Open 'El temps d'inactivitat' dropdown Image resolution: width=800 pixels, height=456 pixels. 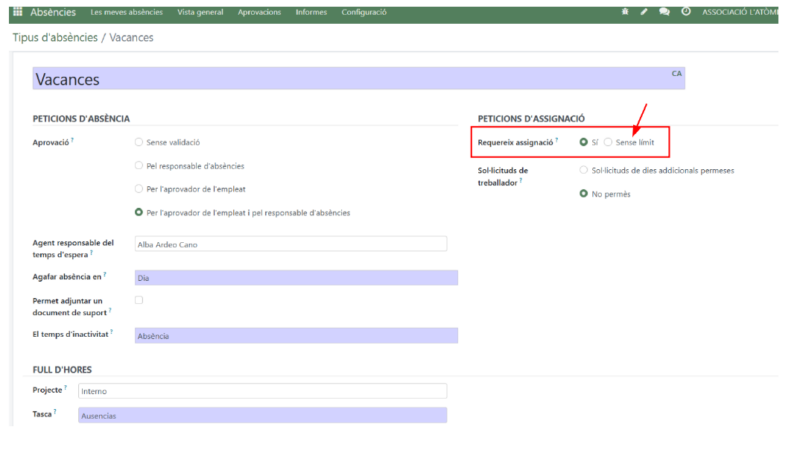[295, 336]
